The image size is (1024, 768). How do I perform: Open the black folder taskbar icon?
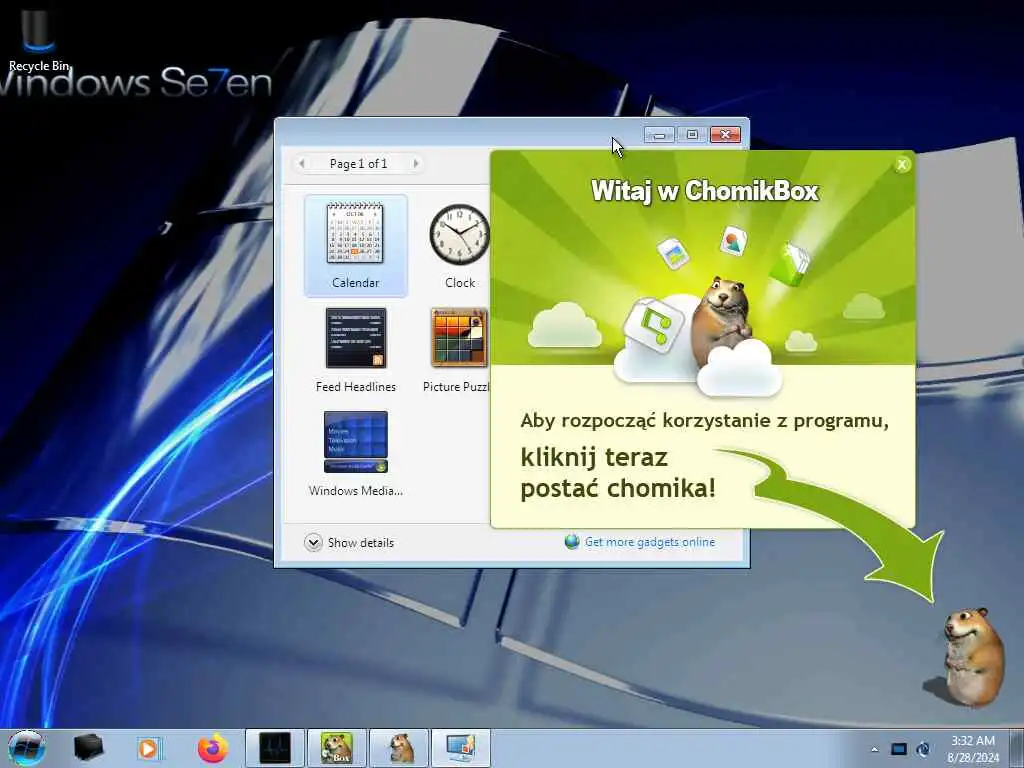[x=88, y=748]
